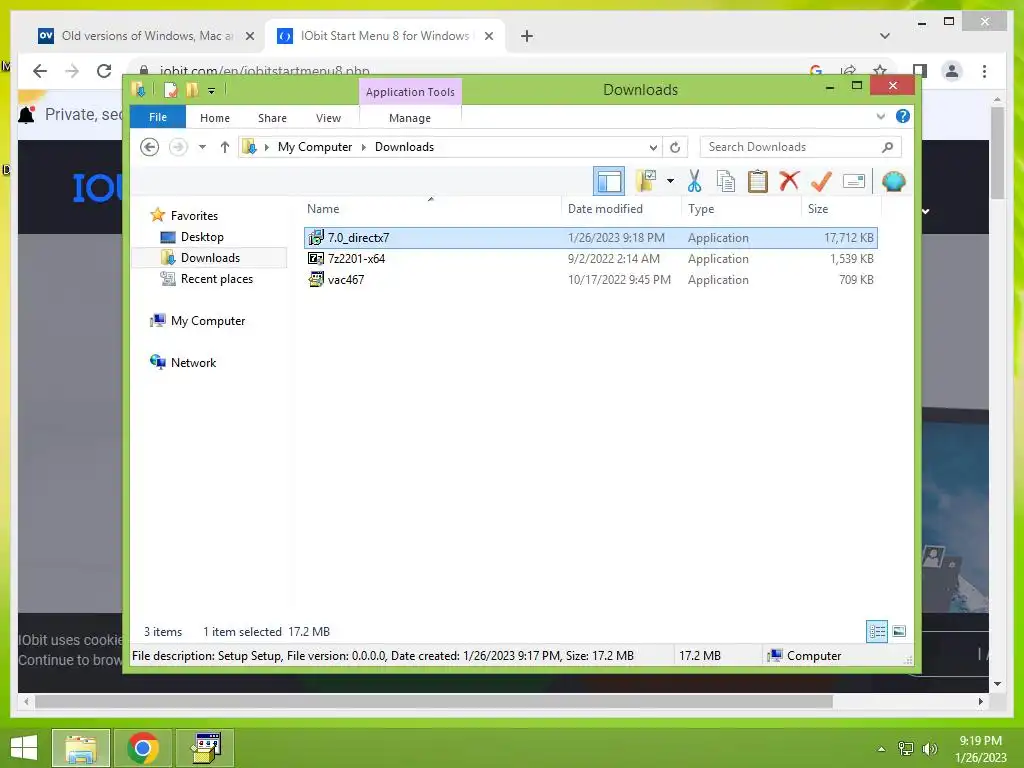Sort files by Name column
1024x768 pixels.
click(432, 209)
